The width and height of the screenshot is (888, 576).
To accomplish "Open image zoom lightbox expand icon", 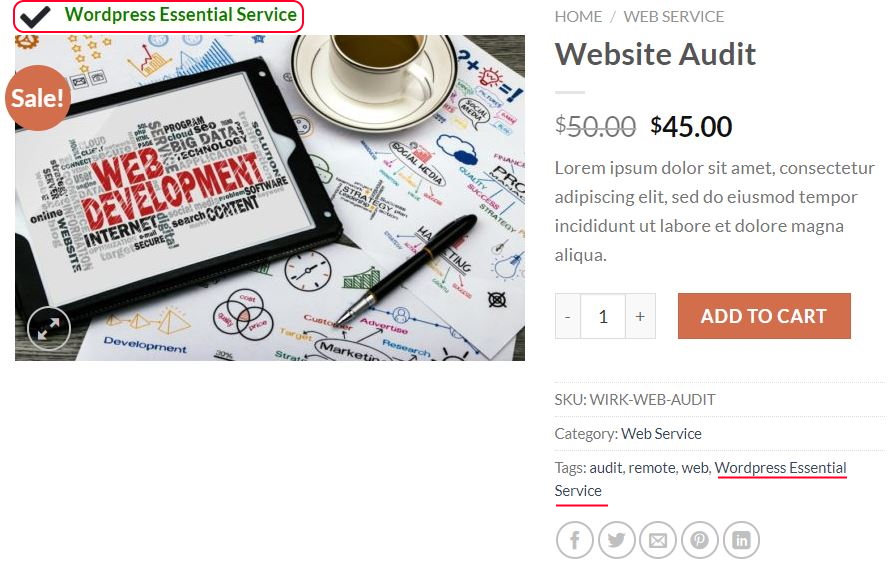I will point(49,328).
